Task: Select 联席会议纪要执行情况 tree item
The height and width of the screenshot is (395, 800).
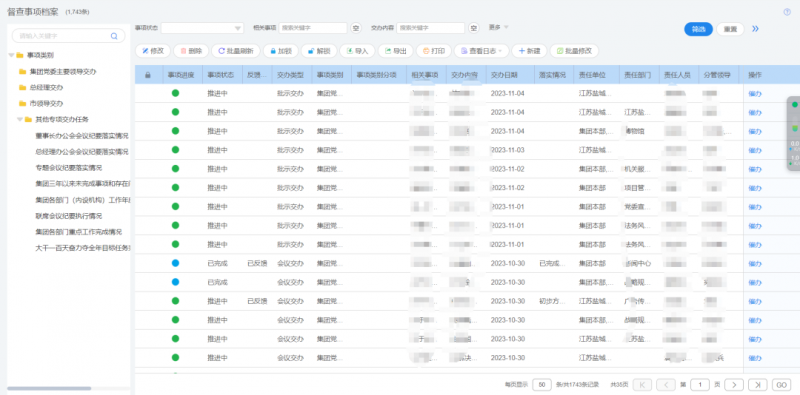Action: coord(69,216)
